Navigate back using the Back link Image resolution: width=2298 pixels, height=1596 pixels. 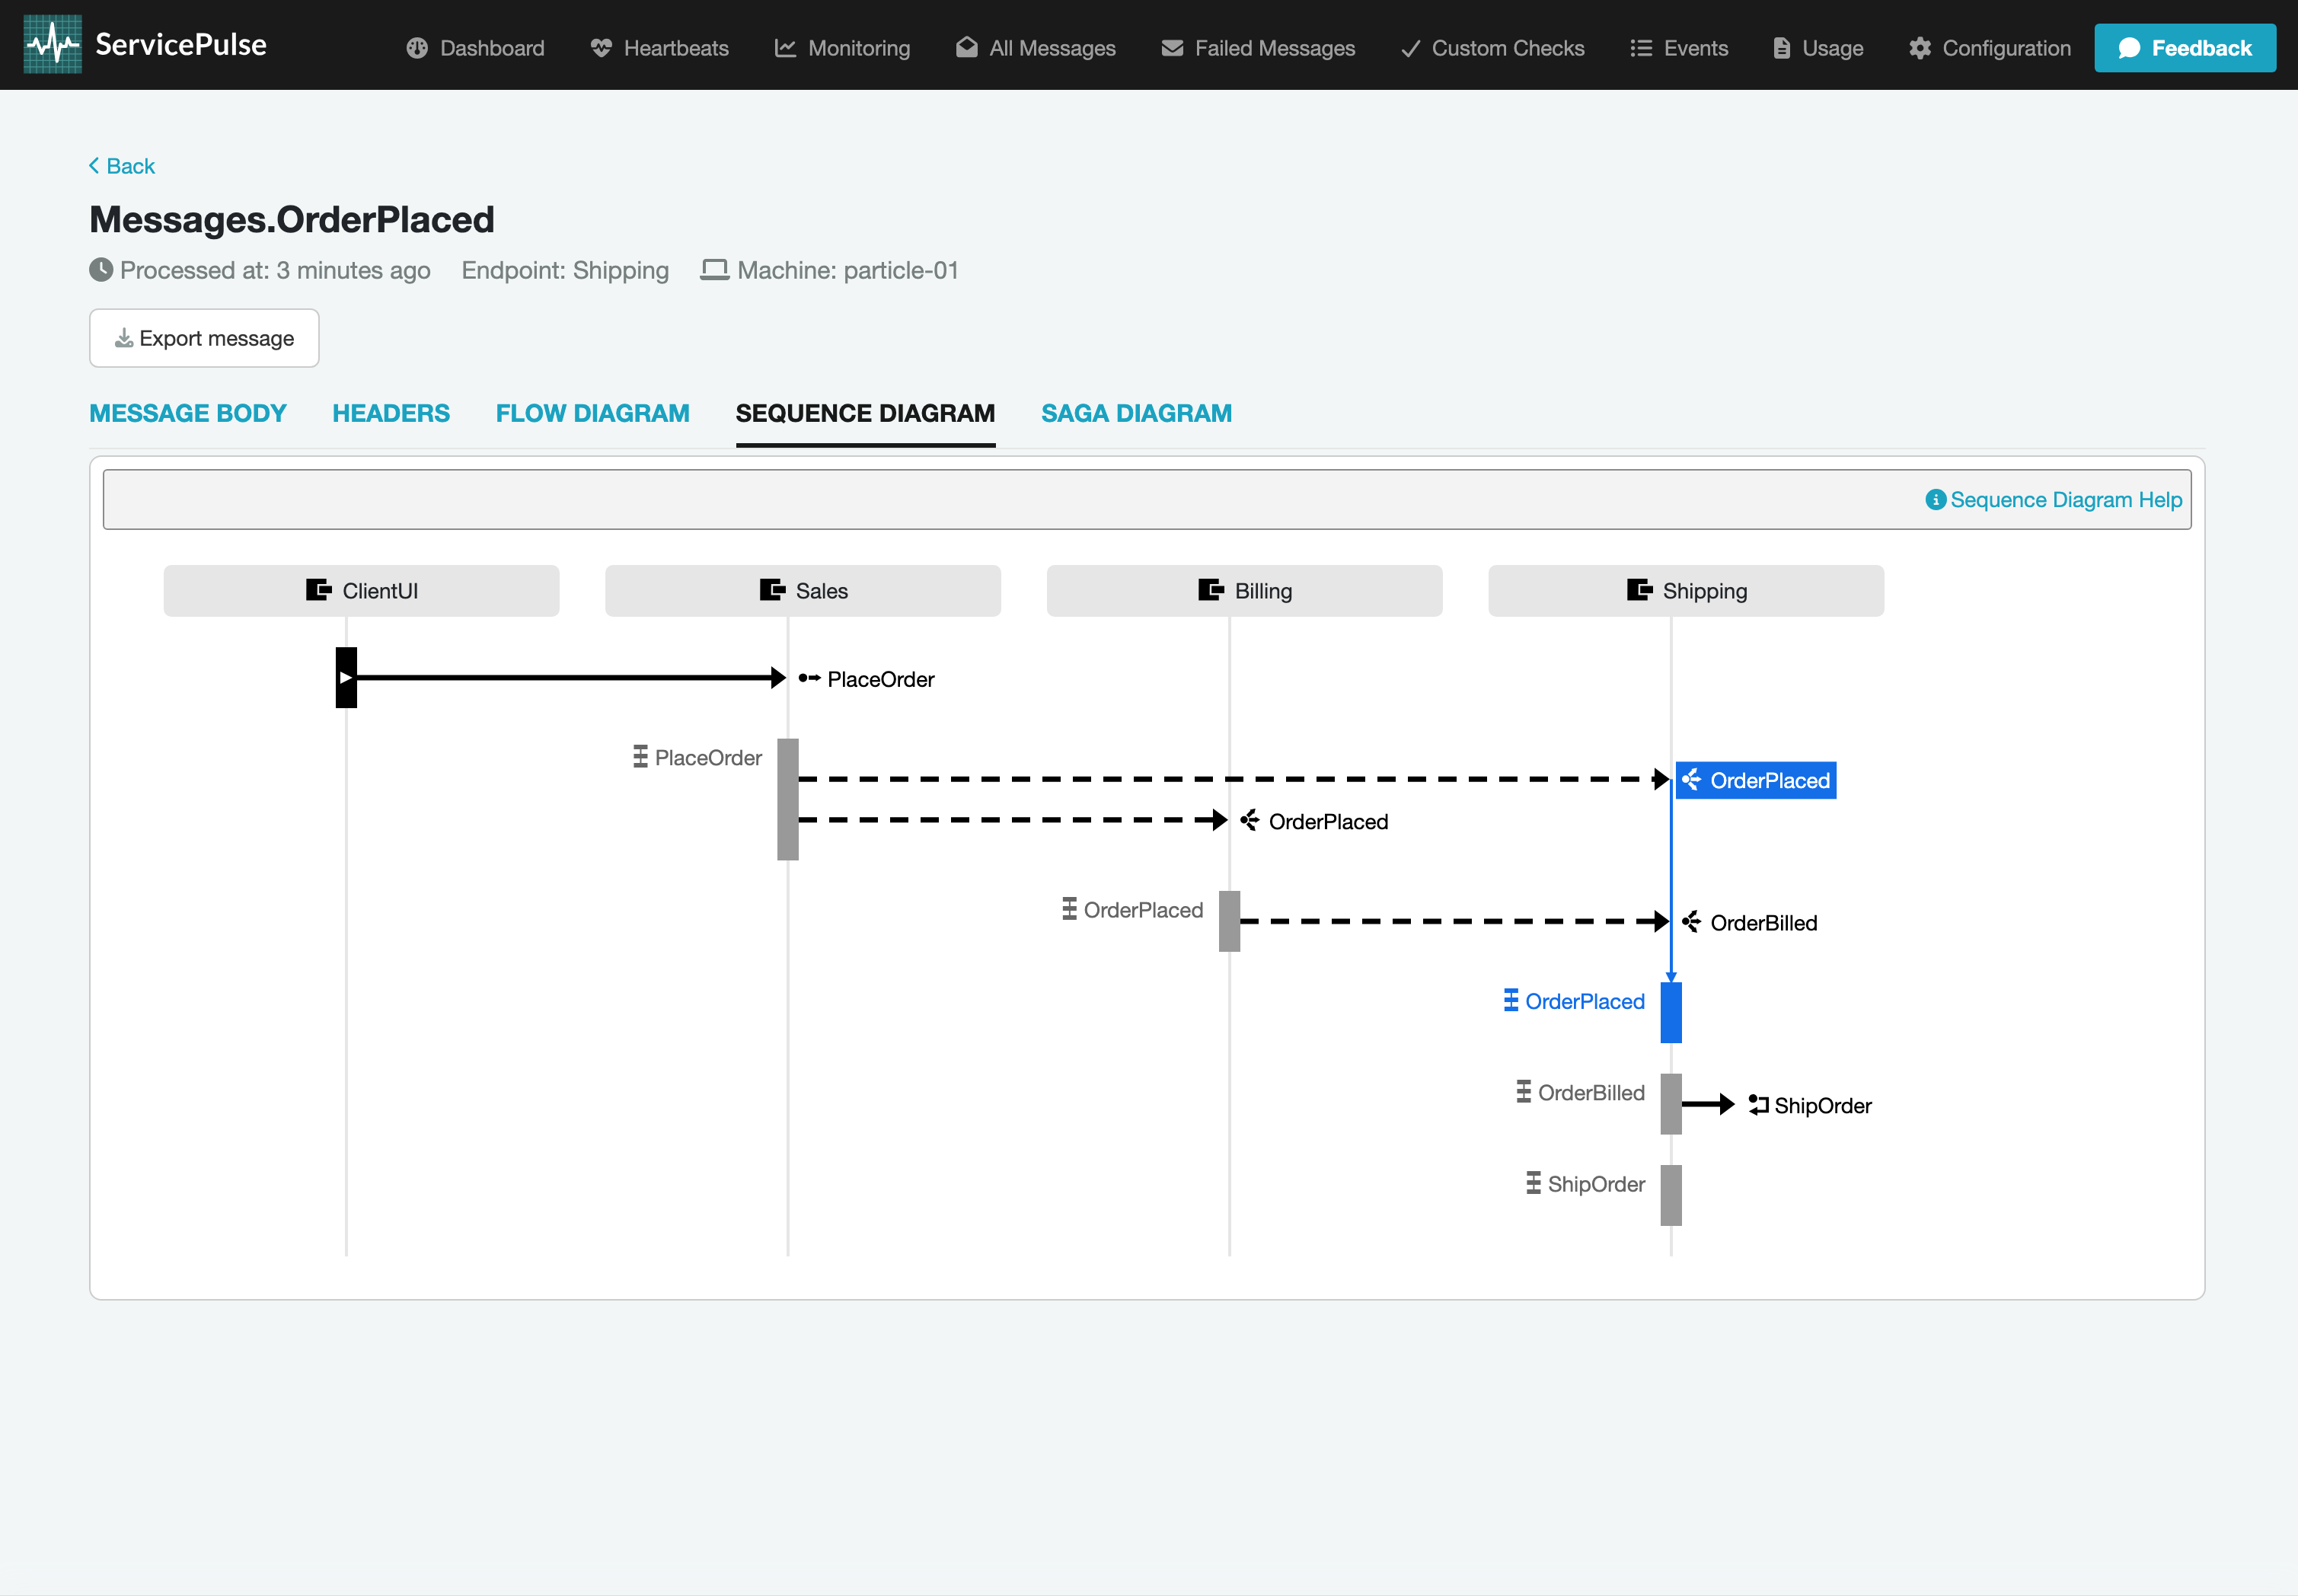[x=122, y=165]
